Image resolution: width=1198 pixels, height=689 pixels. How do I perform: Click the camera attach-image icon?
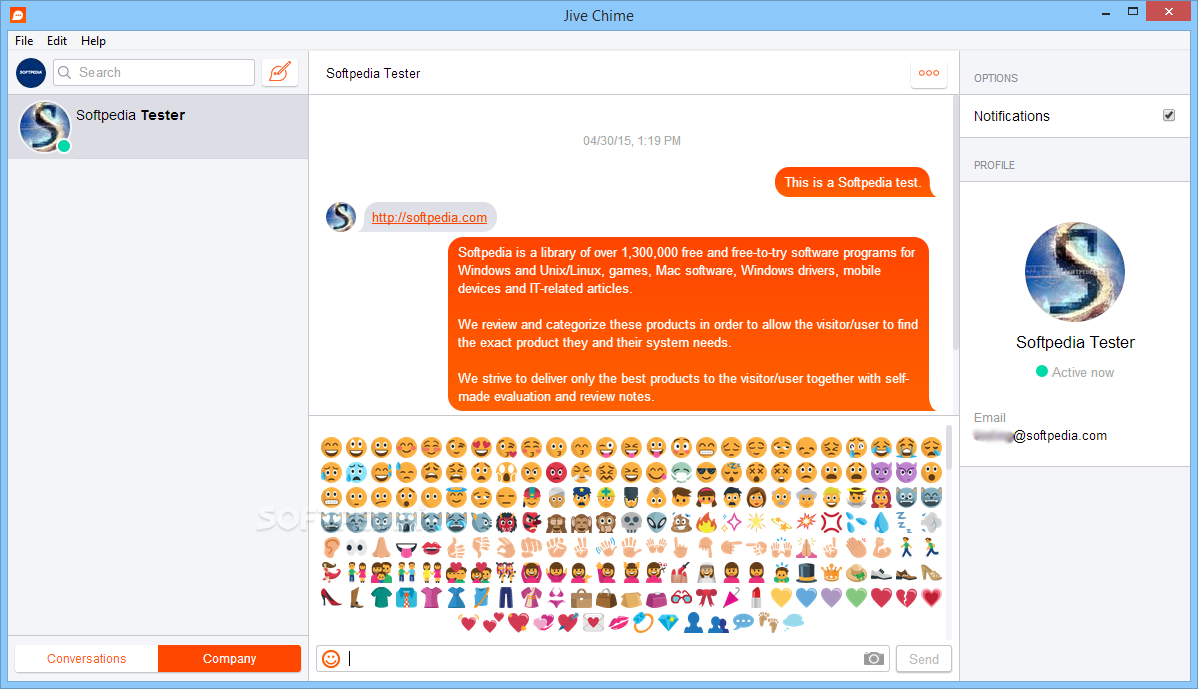click(873, 658)
